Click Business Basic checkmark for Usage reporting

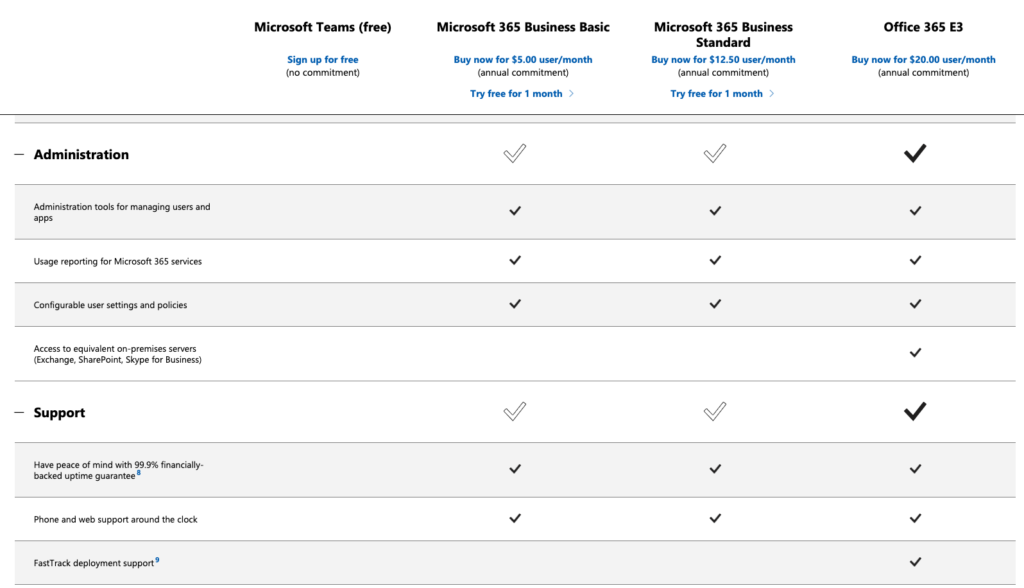515,261
